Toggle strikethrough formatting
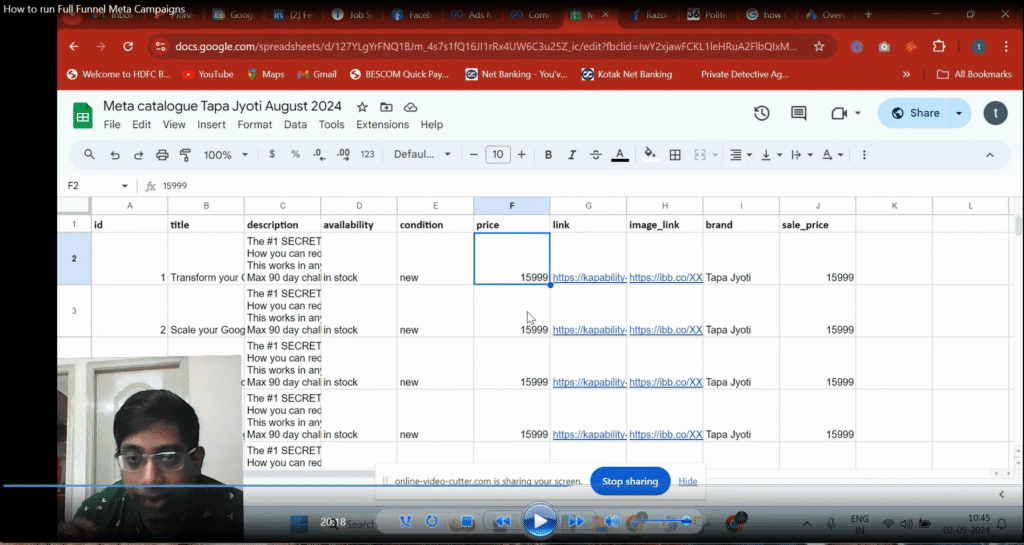This screenshot has width=1024, height=545. click(596, 155)
